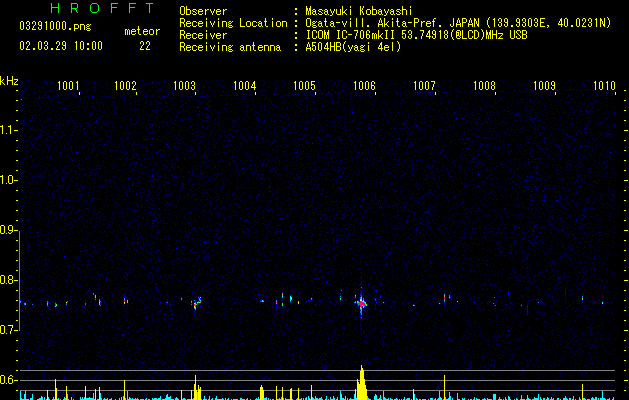Screen dimensions: 629x400
Task: Click the meteor count value 22
Action: pyautogui.click(x=145, y=46)
